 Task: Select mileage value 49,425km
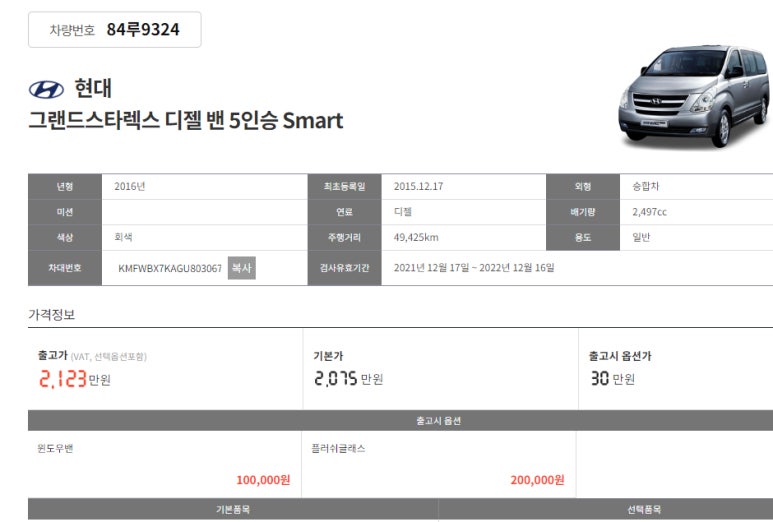tap(416, 237)
